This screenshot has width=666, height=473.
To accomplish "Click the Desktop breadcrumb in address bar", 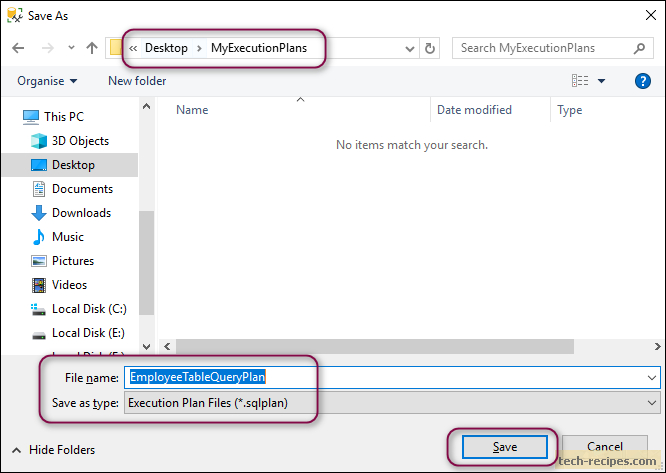I will point(166,48).
